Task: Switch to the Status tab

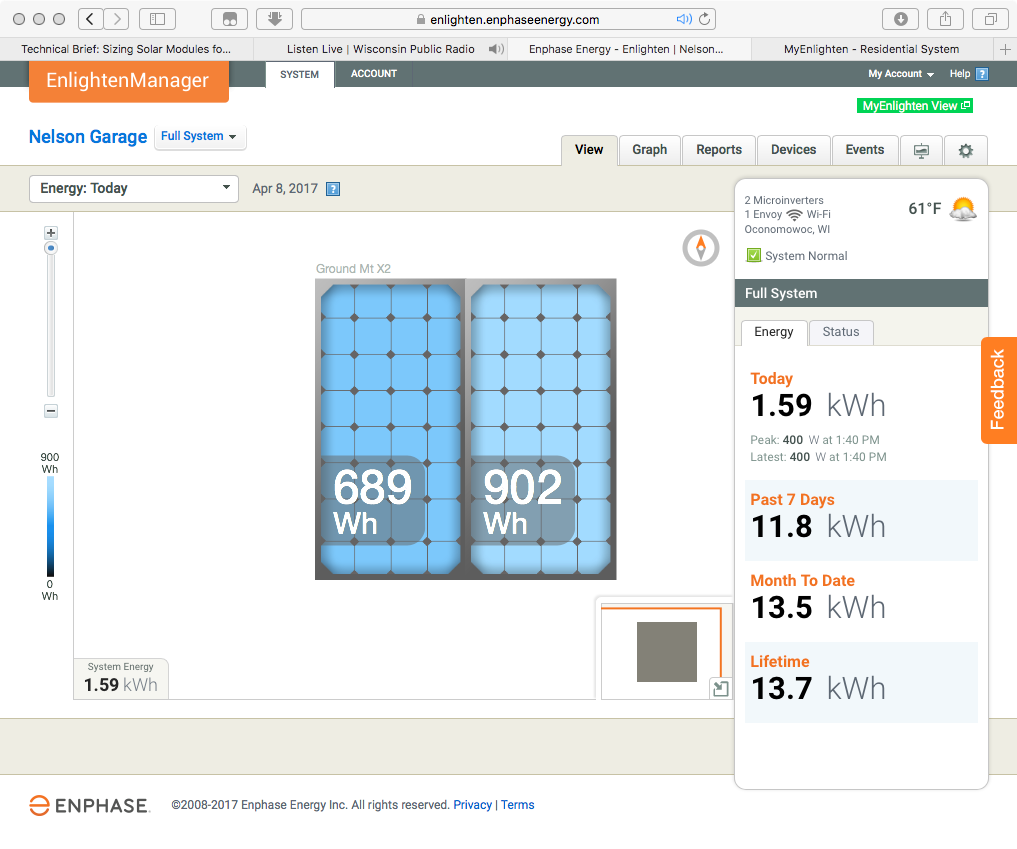Action: 840,332
